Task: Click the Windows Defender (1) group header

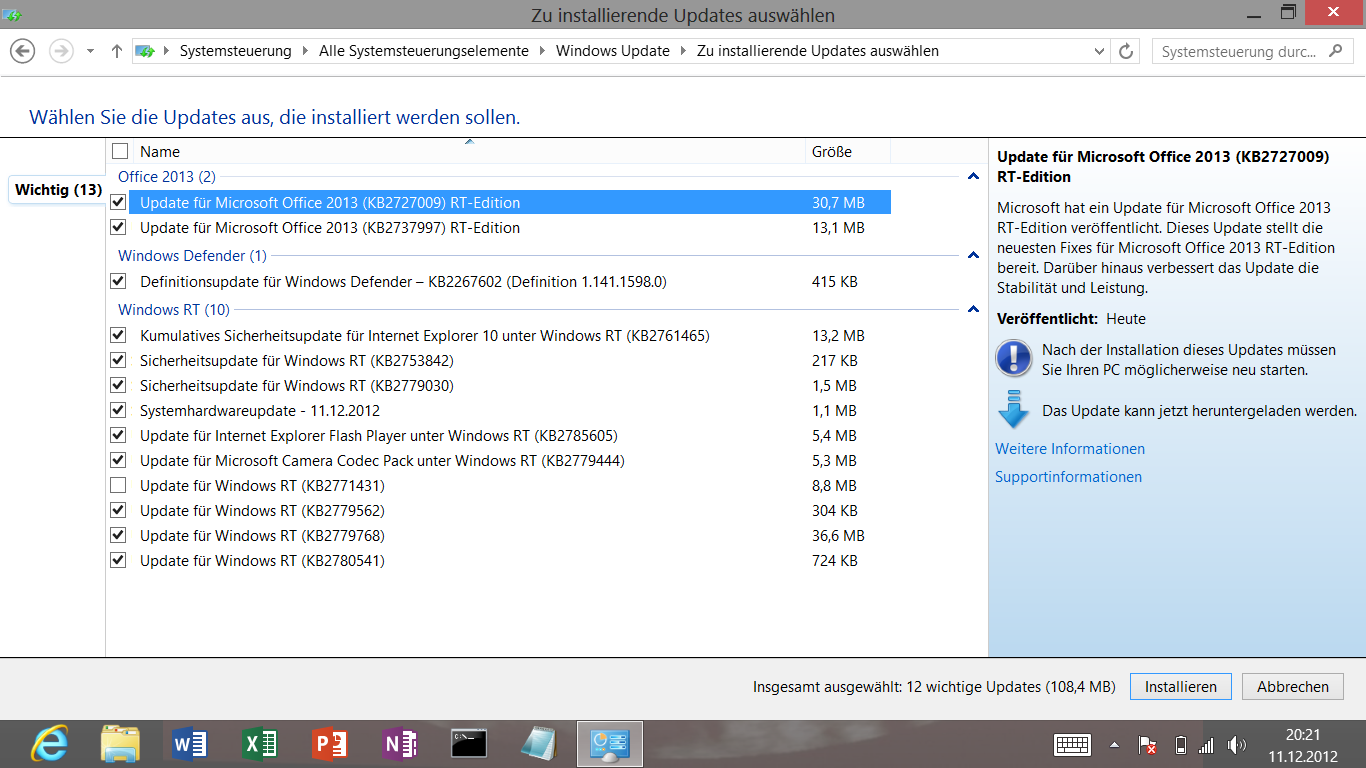Action: 192,256
